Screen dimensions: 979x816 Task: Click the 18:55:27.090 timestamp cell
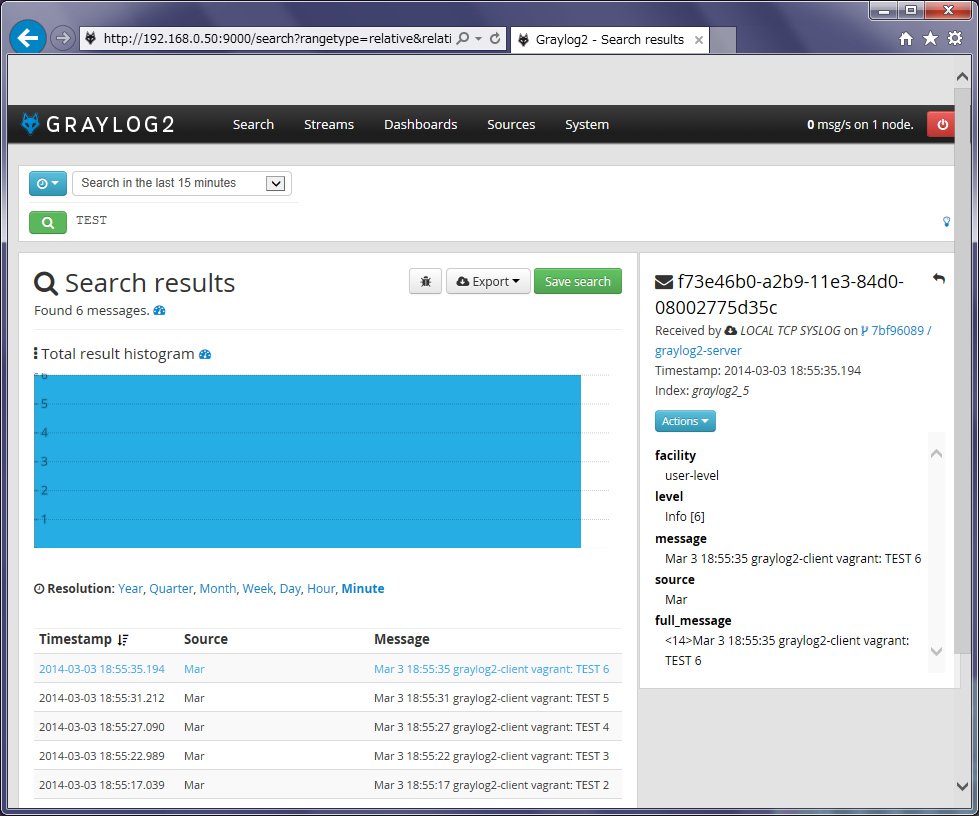pyautogui.click(x=102, y=727)
